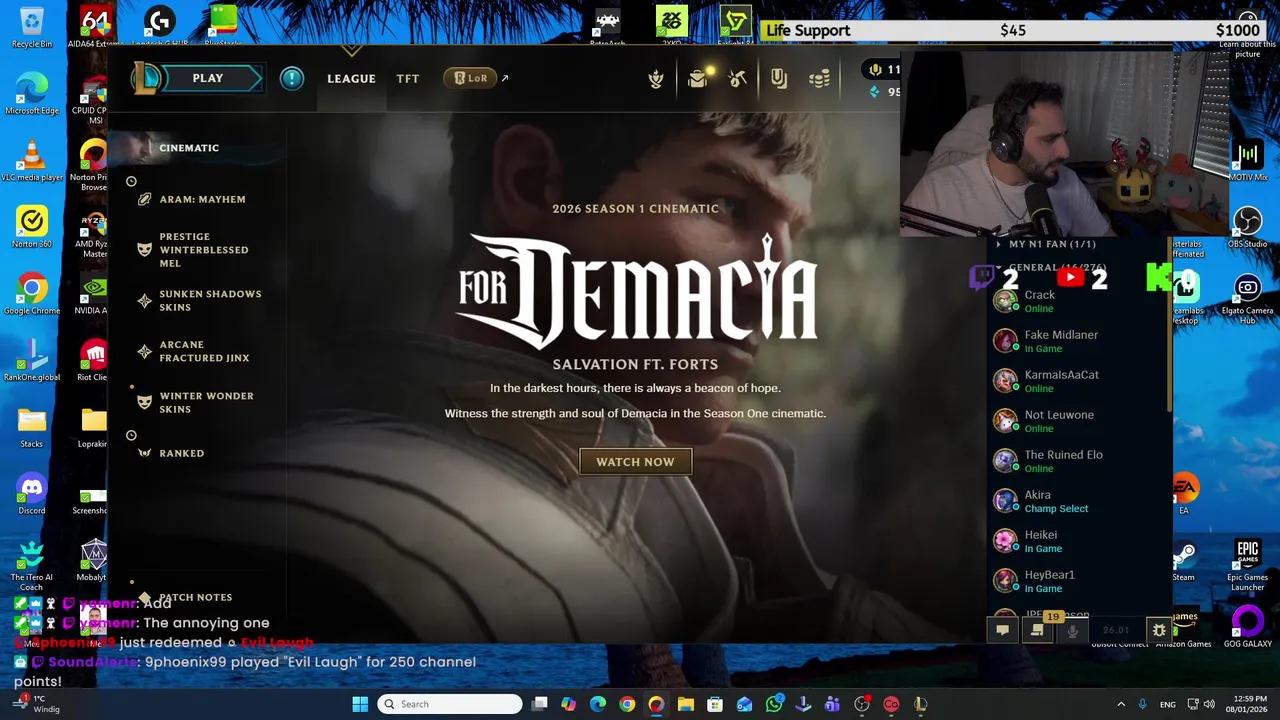Image resolution: width=1280 pixels, height=720 pixels.
Task: Open the Clash banner icon
Action: point(779,78)
